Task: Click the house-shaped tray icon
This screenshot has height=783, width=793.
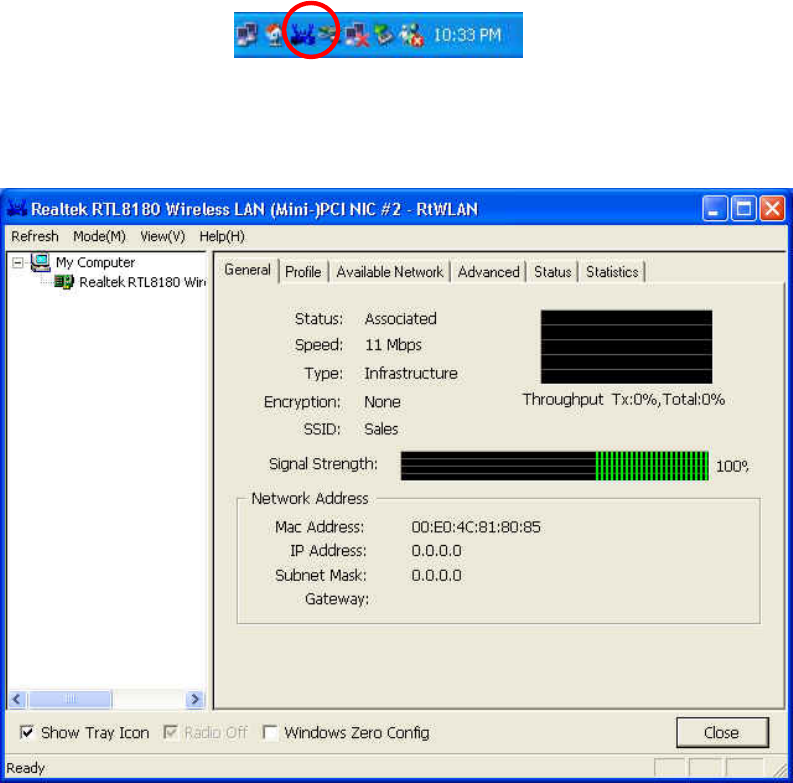Action: (274, 35)
